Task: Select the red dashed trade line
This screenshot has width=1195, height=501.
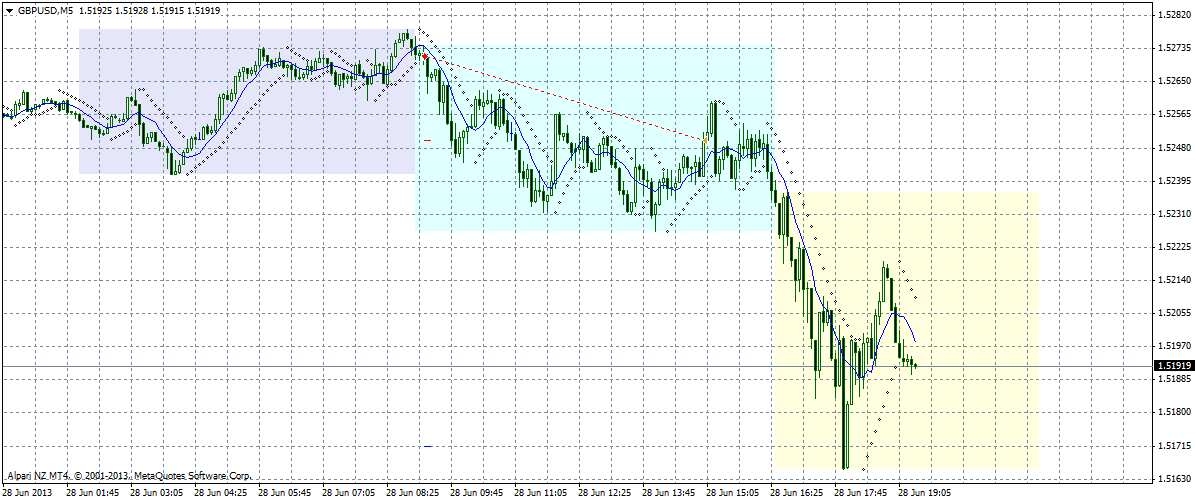Action: (565, 98)
